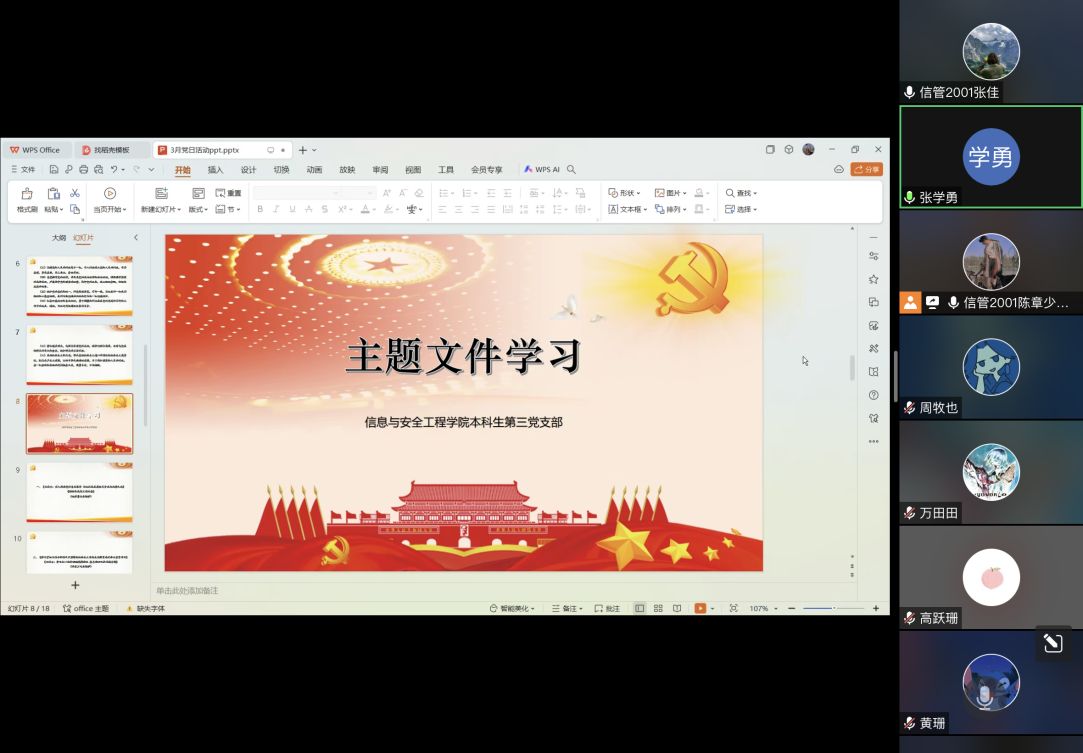The height and width of the screenshot is (753, 1083).
Task: Open the Animation (动画) ribbon tab
Action: 314,170
